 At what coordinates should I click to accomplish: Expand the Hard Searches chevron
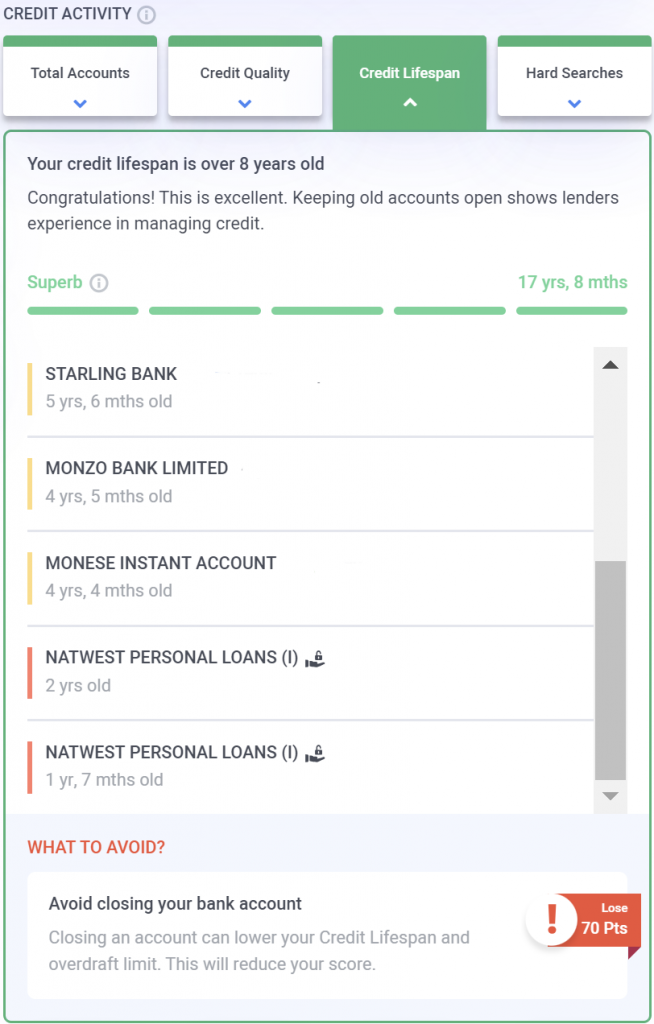(574, 103)
